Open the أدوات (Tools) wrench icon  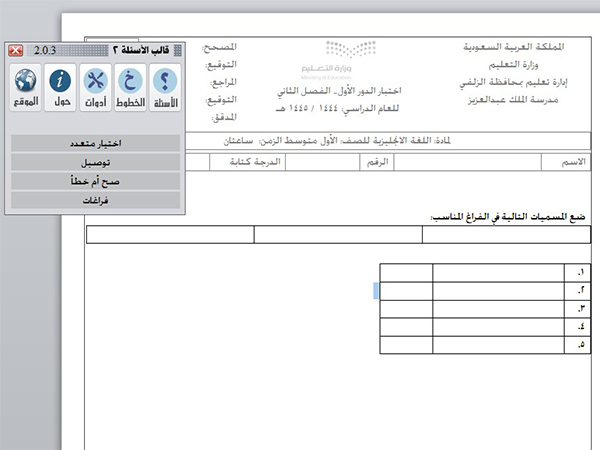(96, 88)
